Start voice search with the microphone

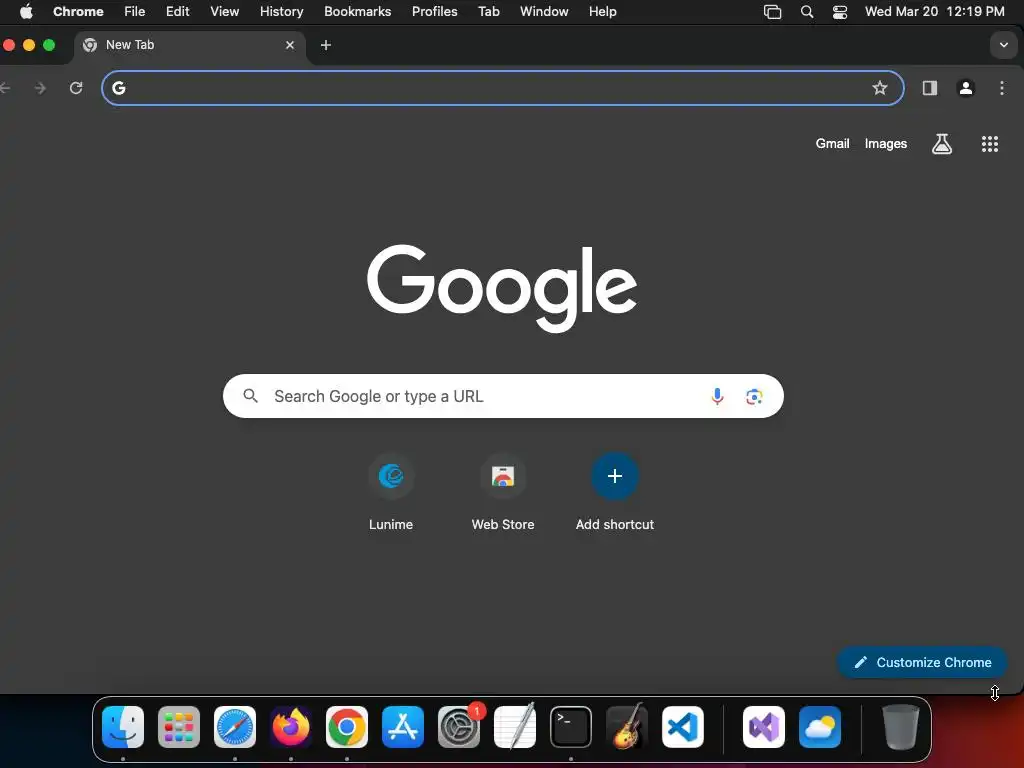(x=717, y=396)
